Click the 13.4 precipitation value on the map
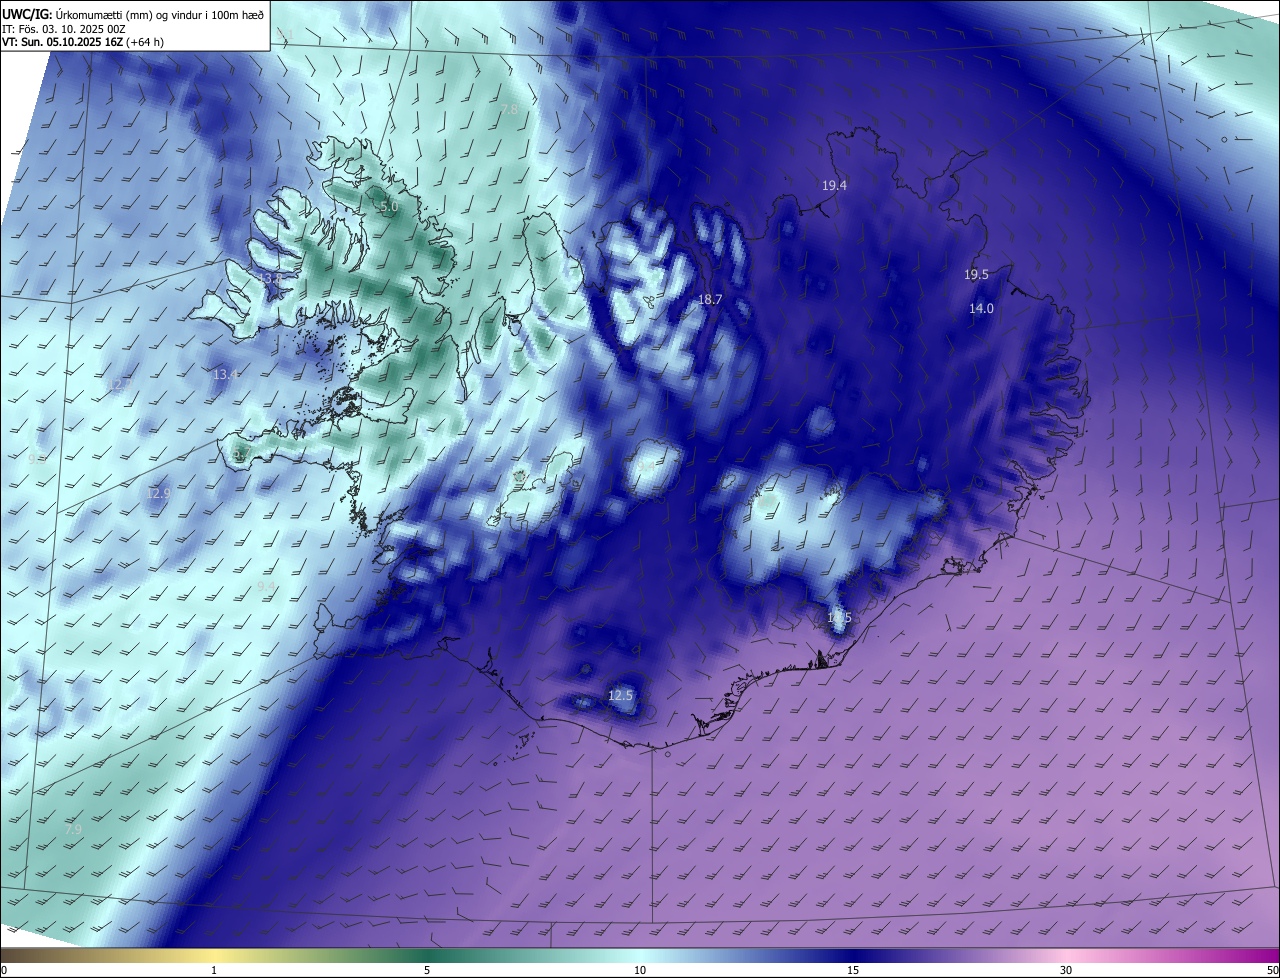Screen dimensions: 1280x978 coord(226,375)
